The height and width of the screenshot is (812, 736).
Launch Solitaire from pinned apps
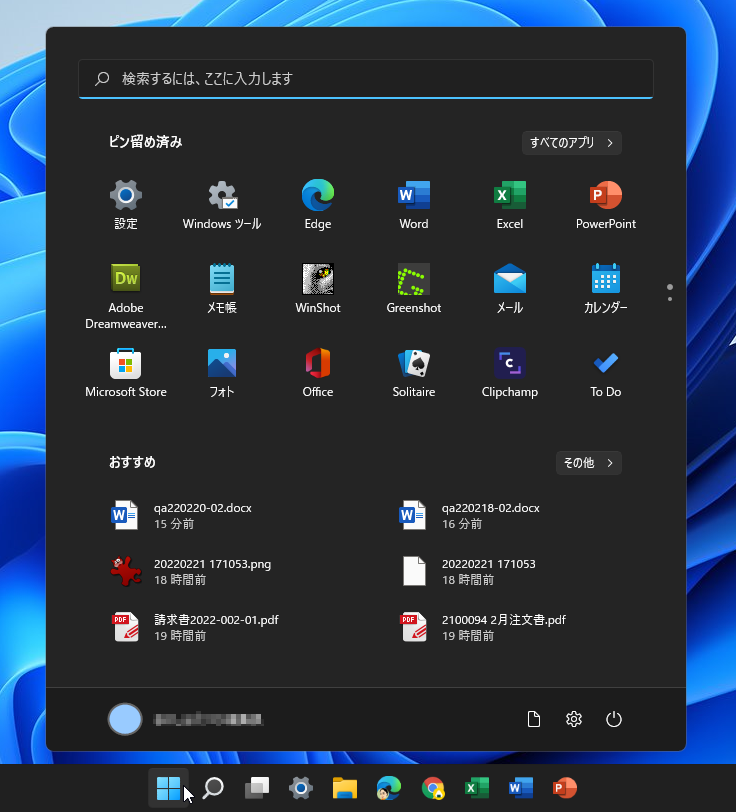click(x=413, y=372)
